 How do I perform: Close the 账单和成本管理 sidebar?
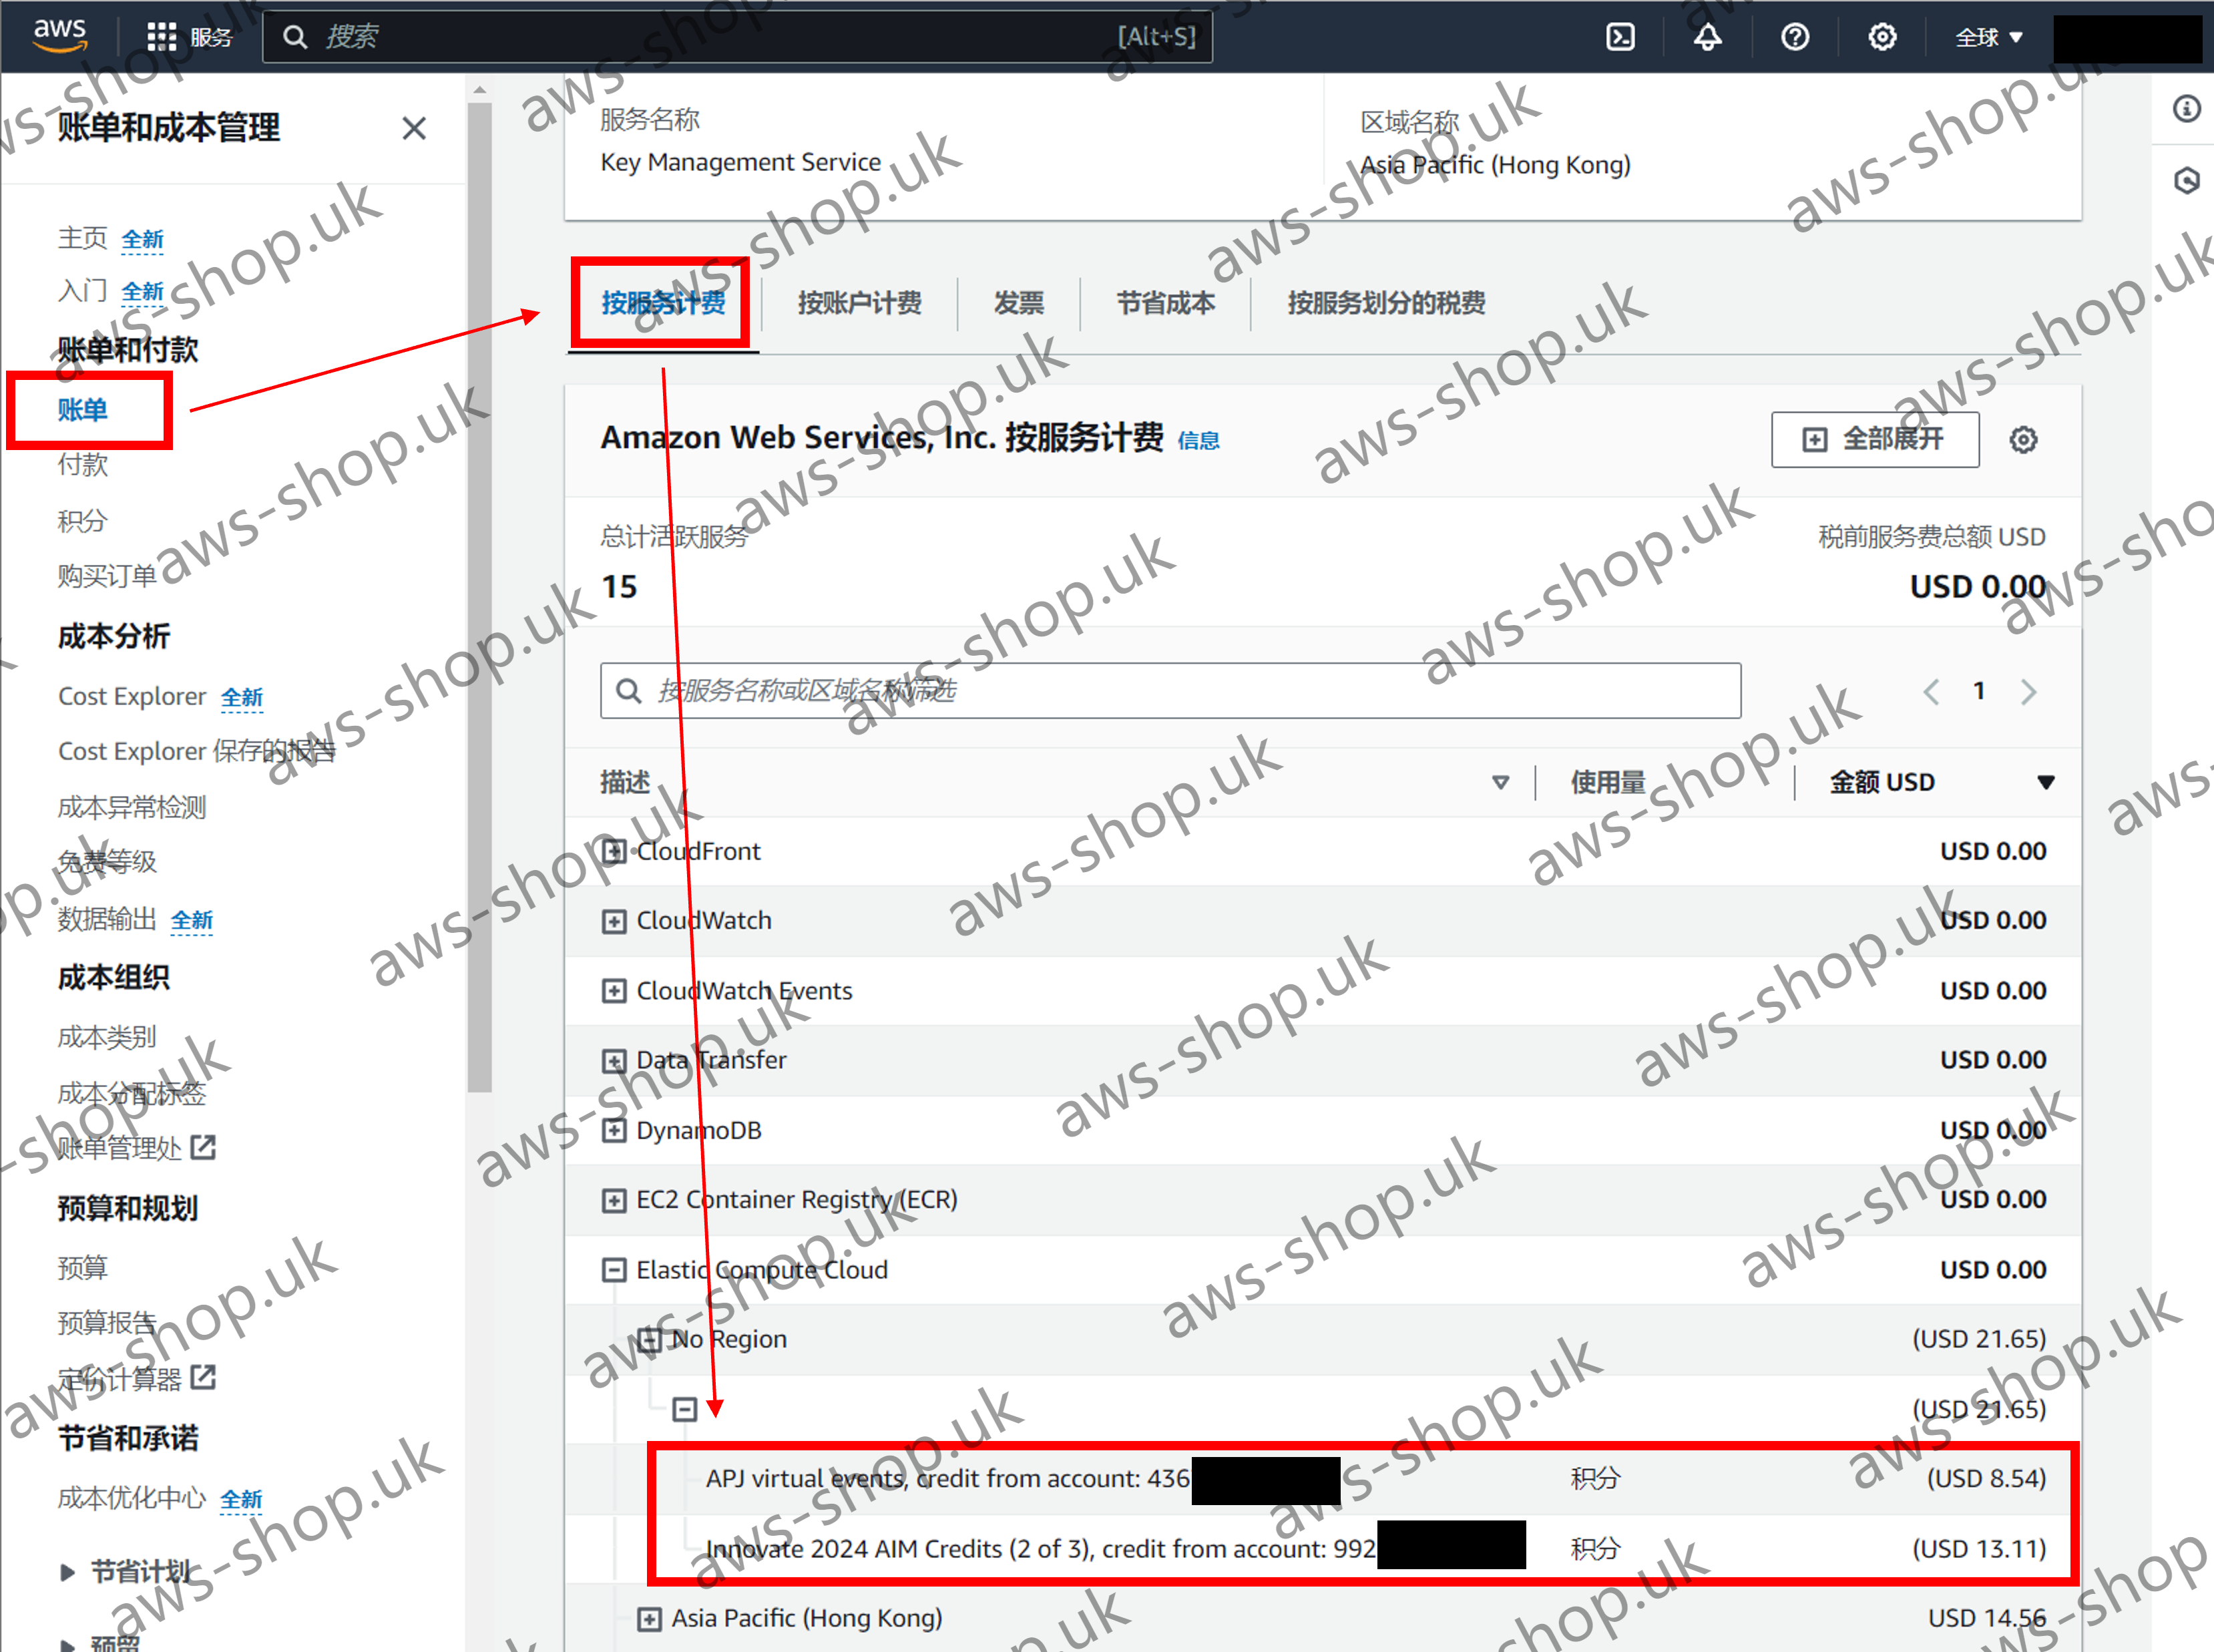[x=414, y=128]
